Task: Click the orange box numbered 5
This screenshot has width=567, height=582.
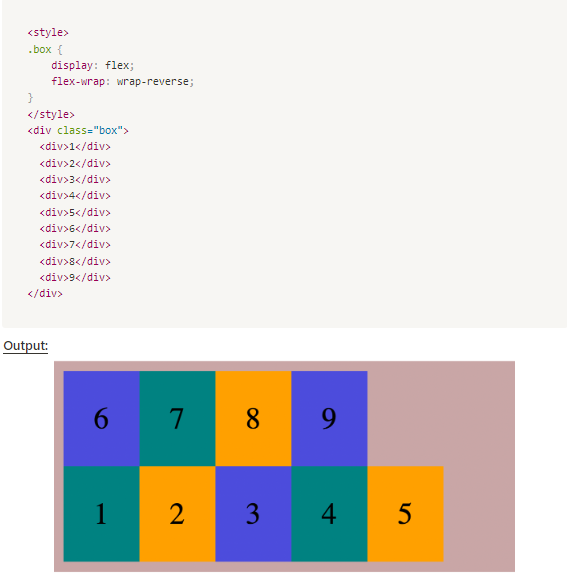Action: pyautogui.click(x=406, y=514)
